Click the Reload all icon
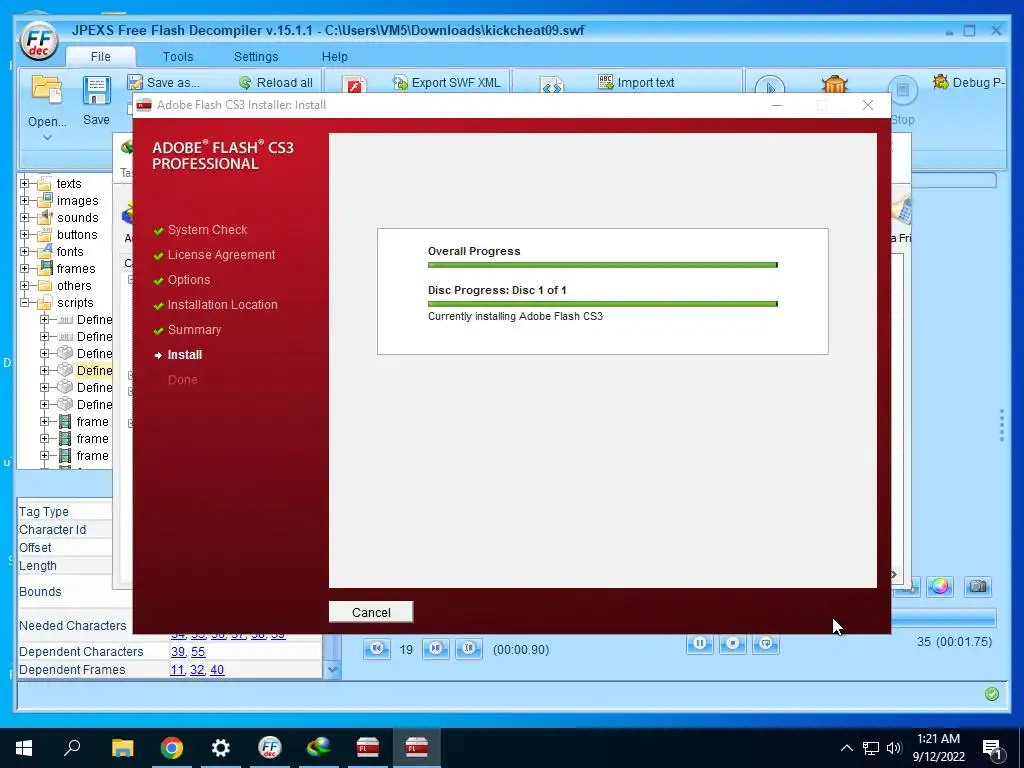The width and height of the screenshot is (1024, 768). (245, 83)
